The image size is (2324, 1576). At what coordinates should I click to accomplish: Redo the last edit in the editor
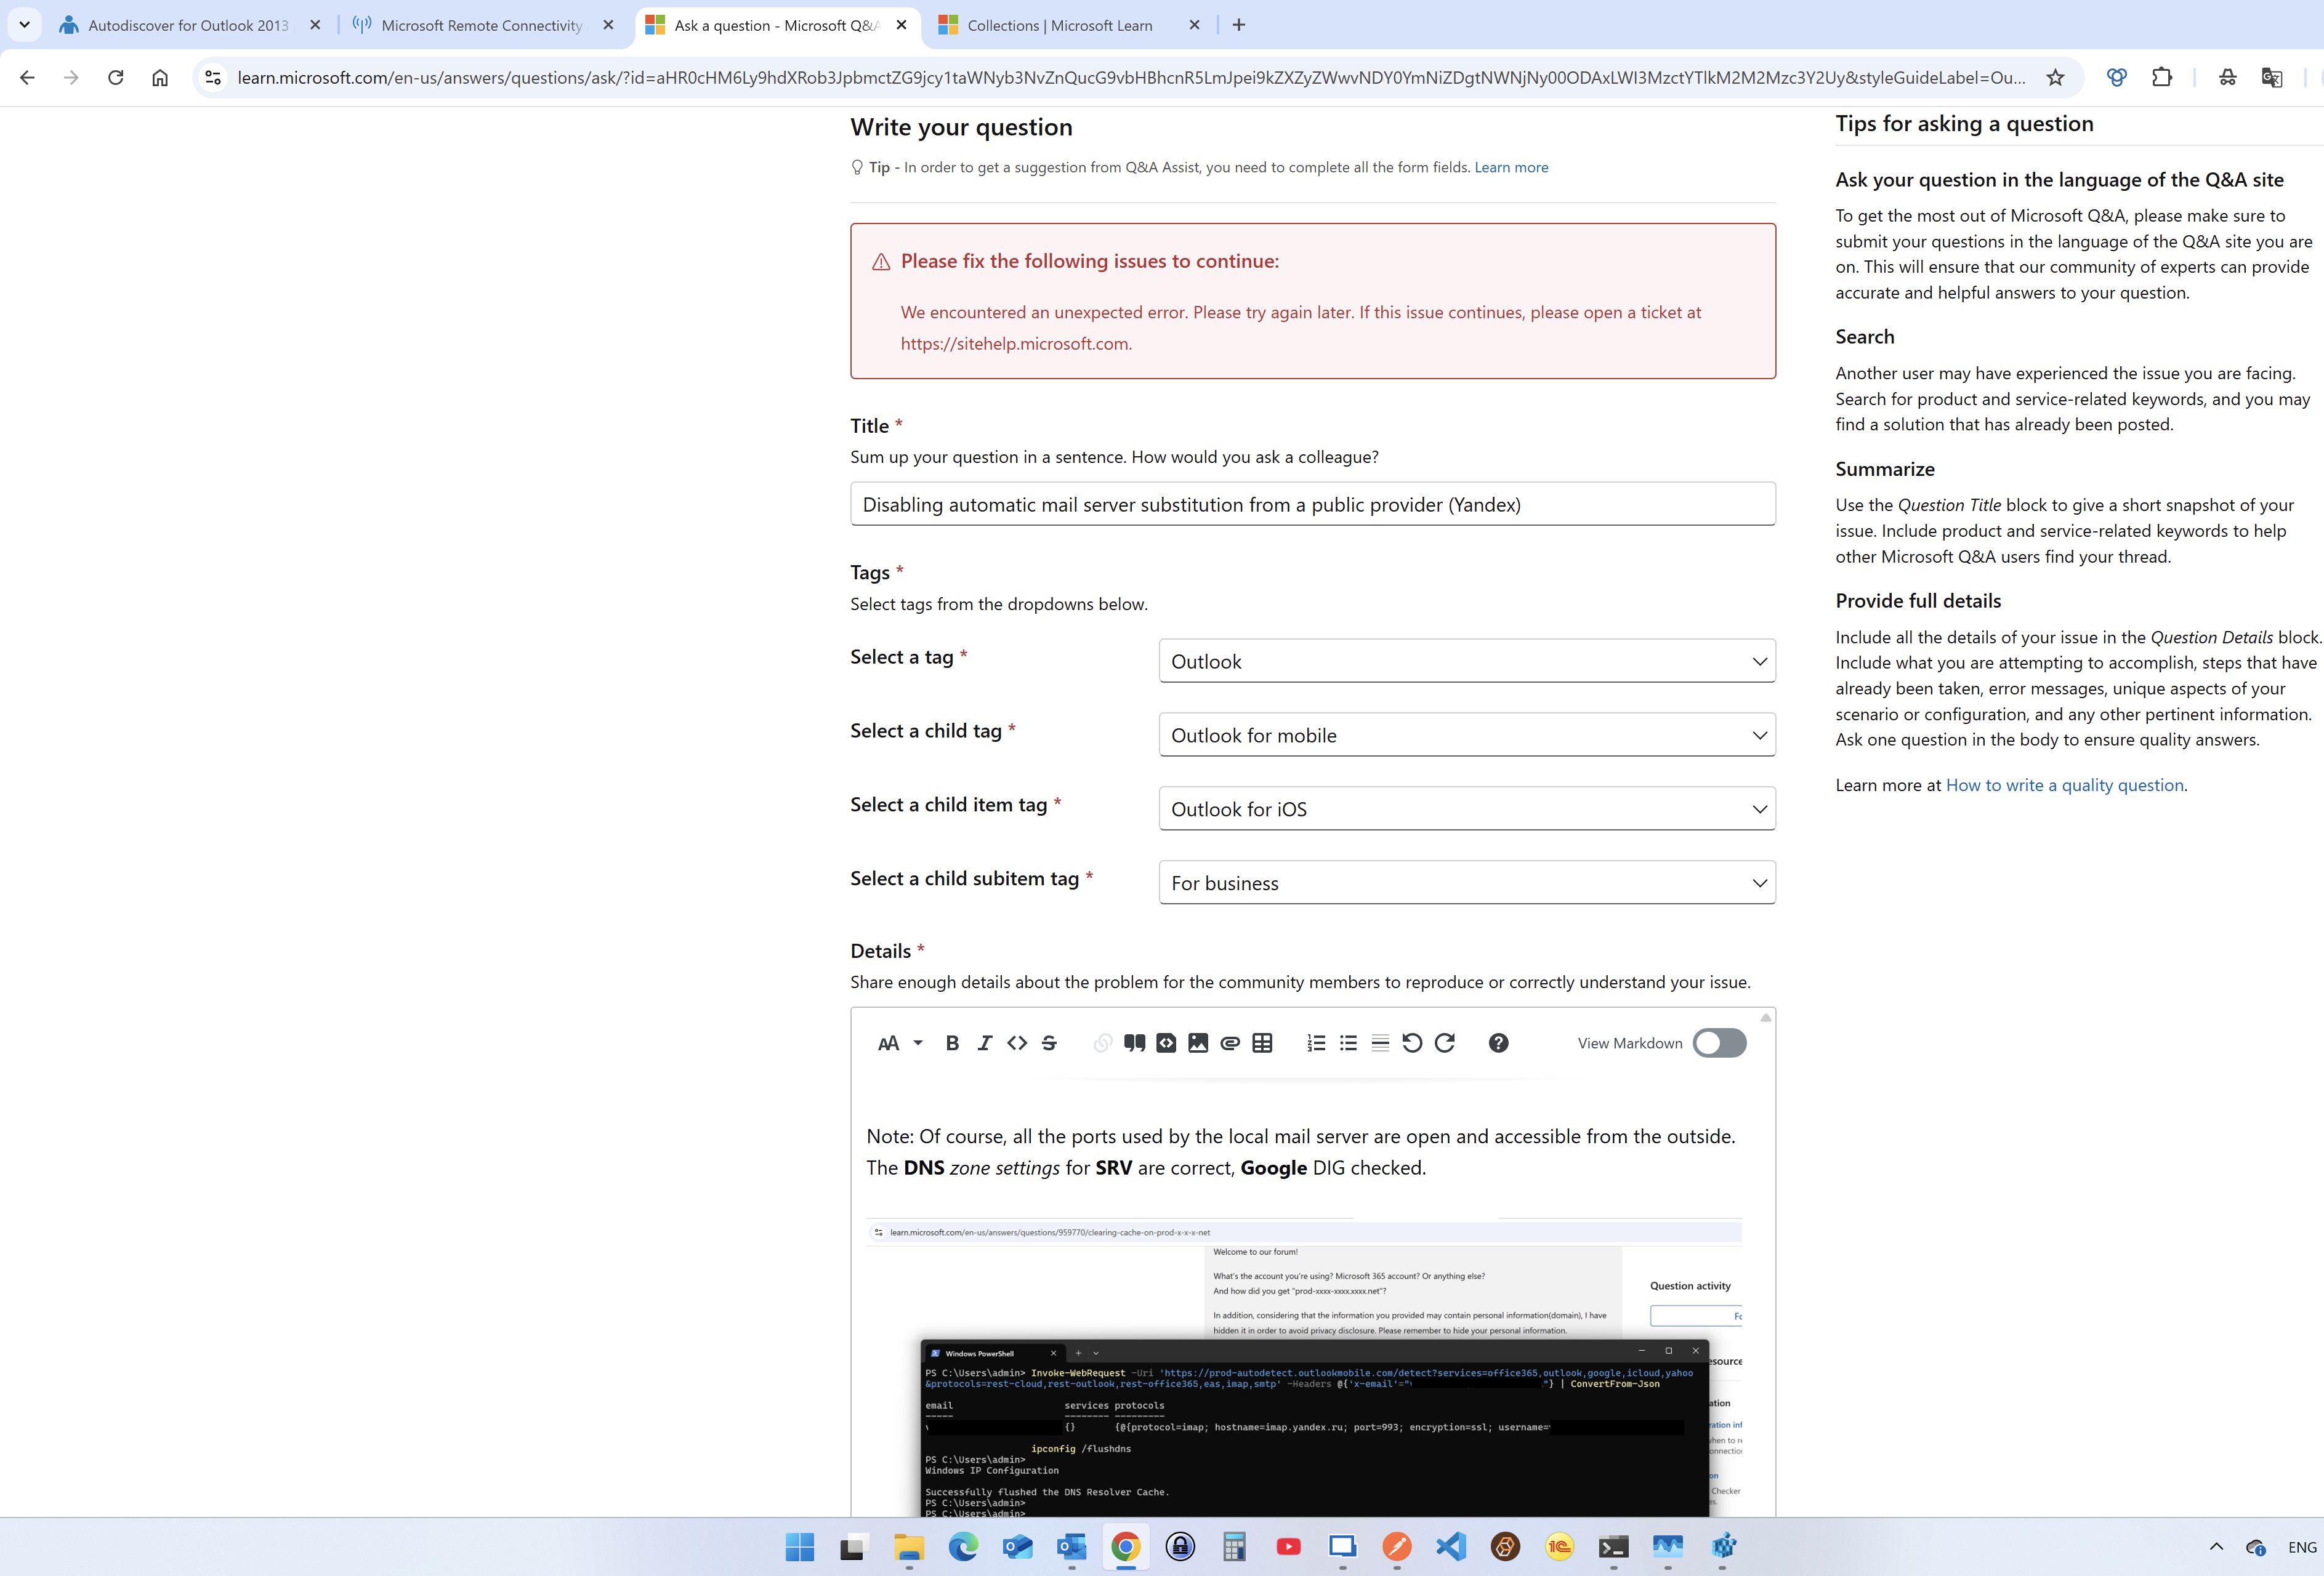pos(1445,1043)
